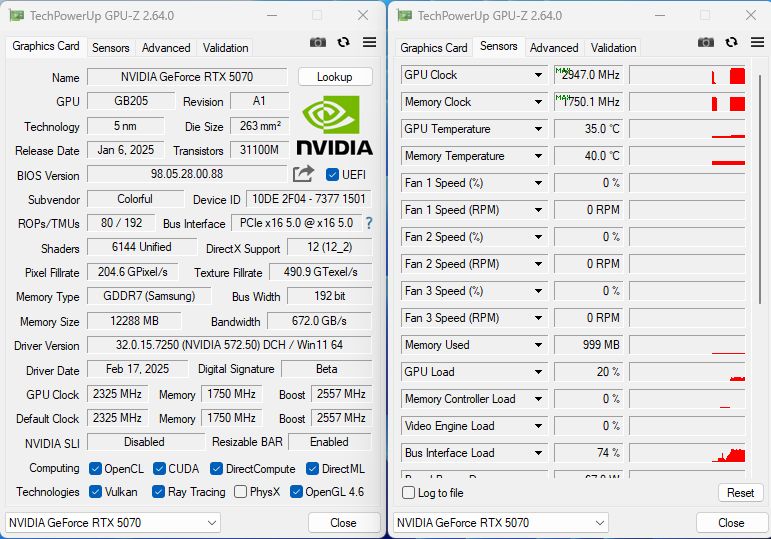Click Resizable BAR Enabled field
Viewport: 771px width, 539px height.
tap(329, 442)
